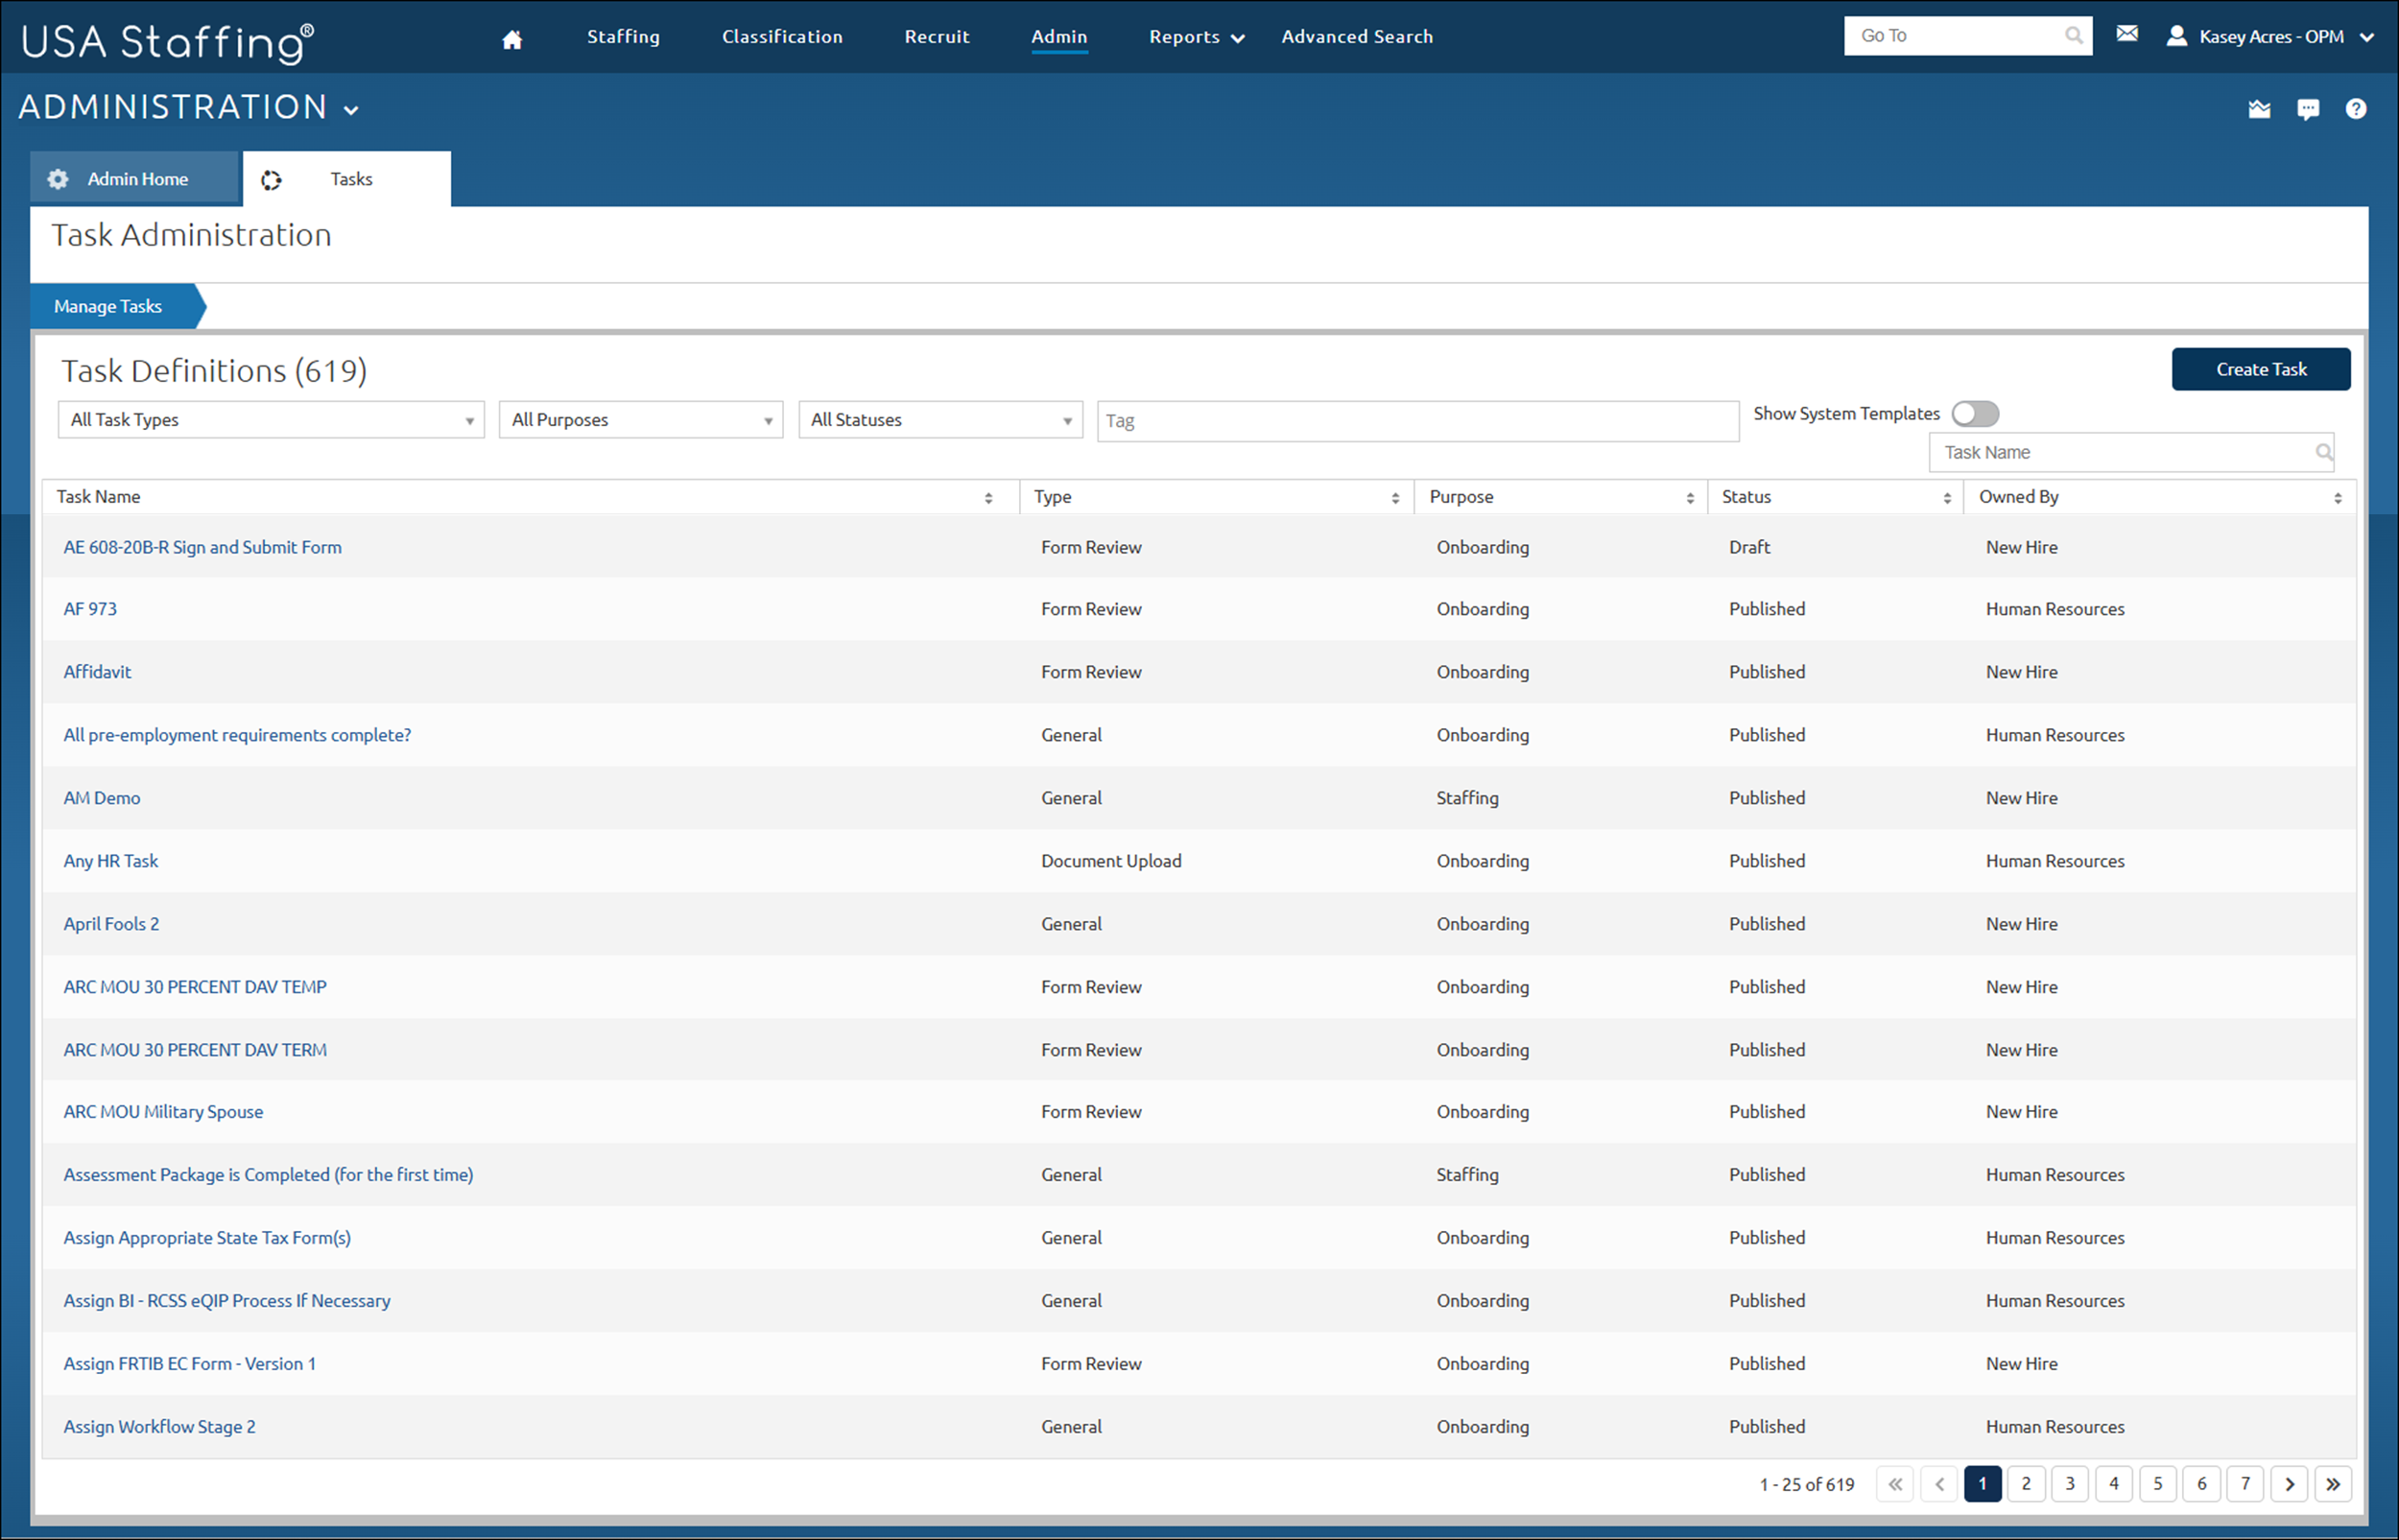The width and height of the screenshot is (2399, 1540).
Task: Sort by Type column arrows
Action: point(1395,498)
